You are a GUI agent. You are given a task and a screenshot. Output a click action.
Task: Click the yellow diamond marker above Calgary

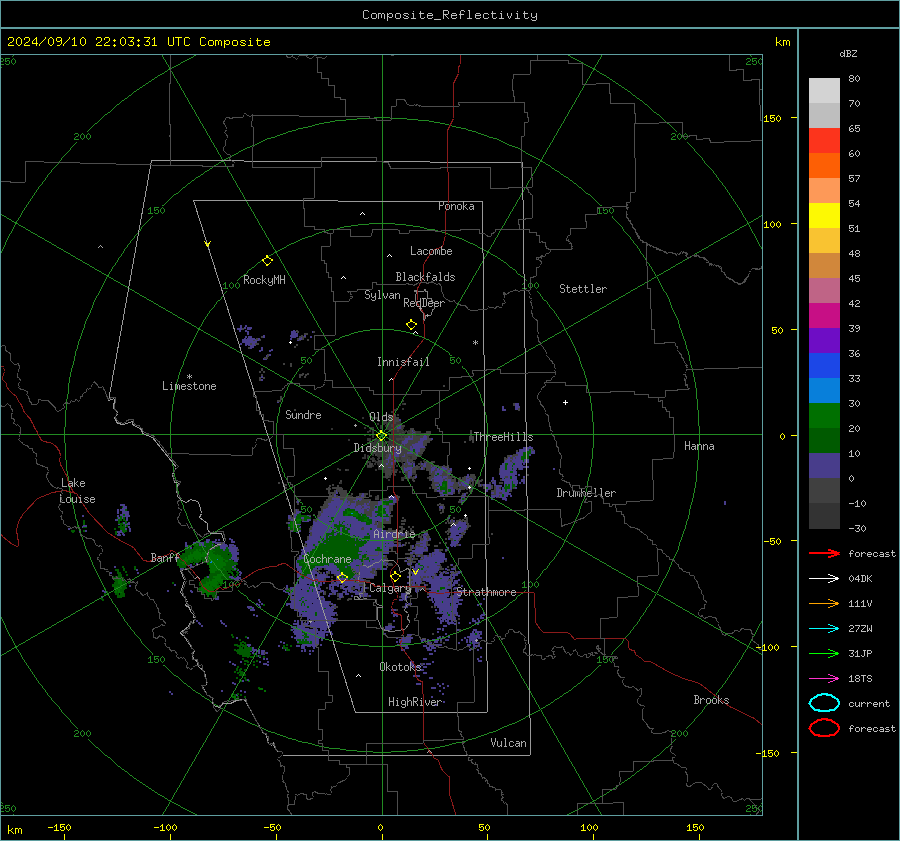pos(395,576)
